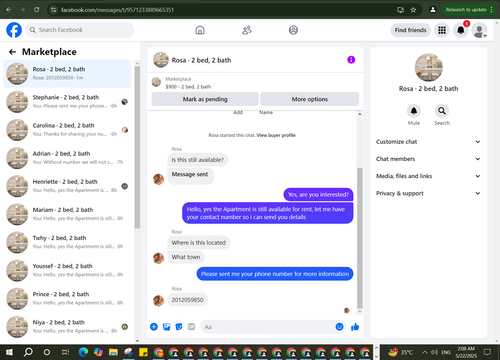Open View buyer profile link
Viewport: 500px width, 360px height.
point(276,135)
